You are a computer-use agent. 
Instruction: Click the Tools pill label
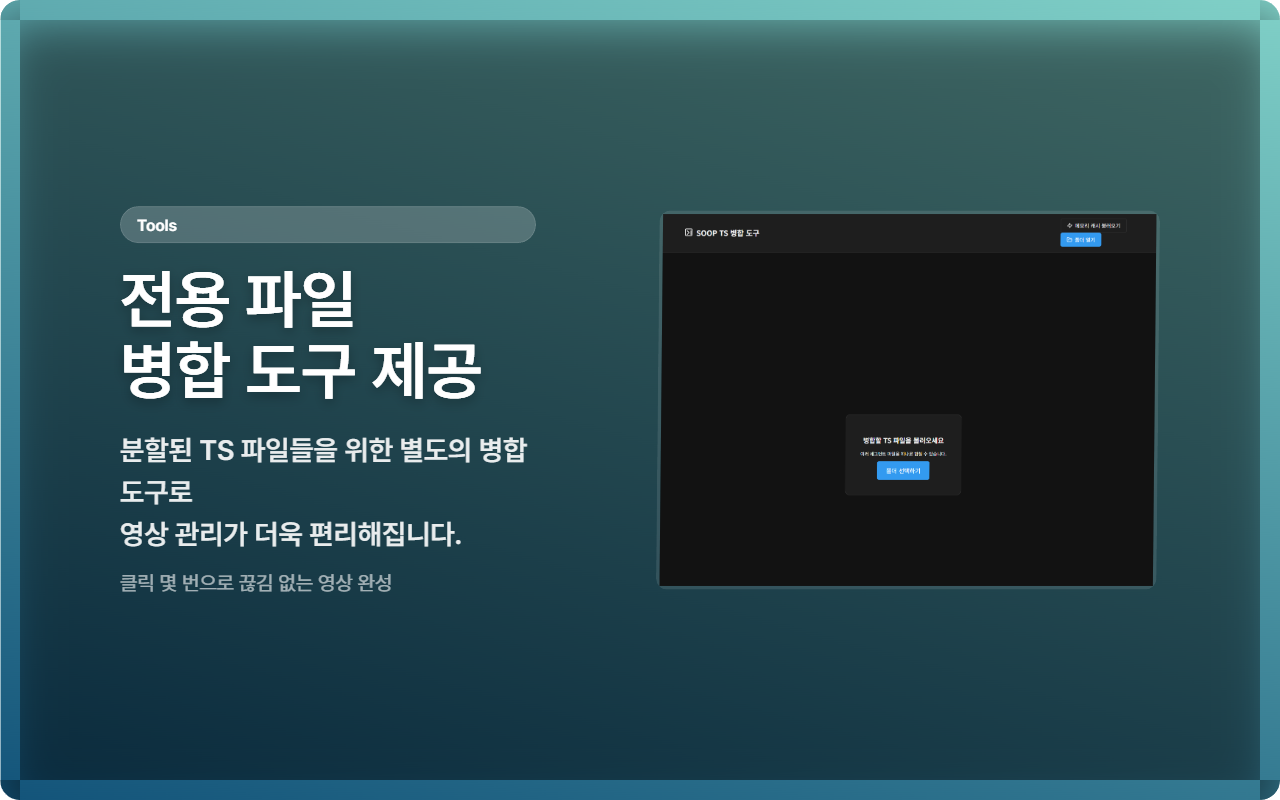click(328, 225)
